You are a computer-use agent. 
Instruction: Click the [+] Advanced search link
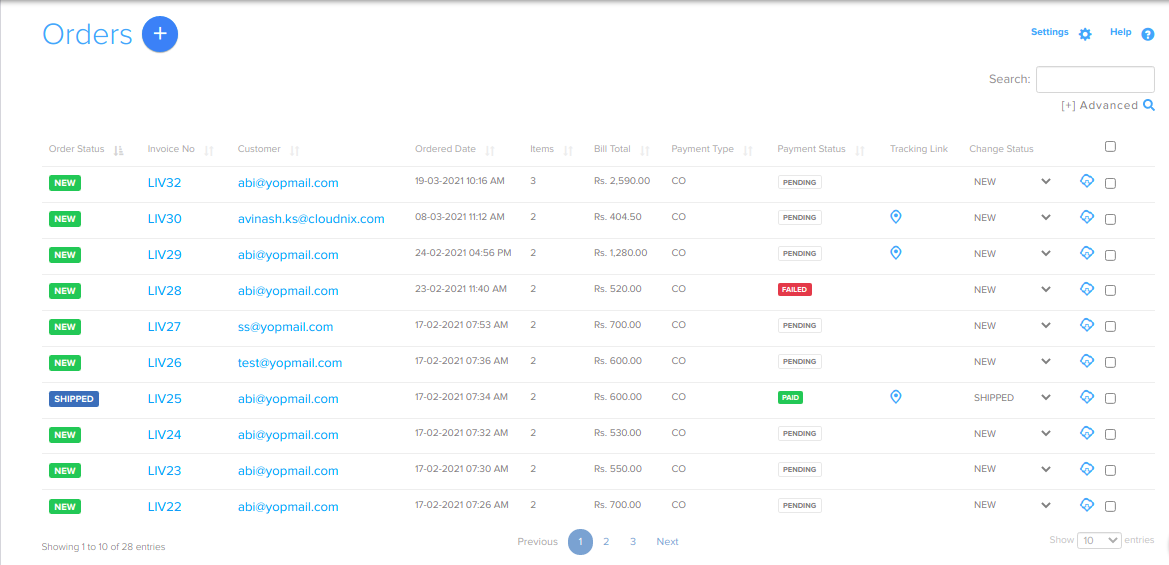[x=1100, y=105]
